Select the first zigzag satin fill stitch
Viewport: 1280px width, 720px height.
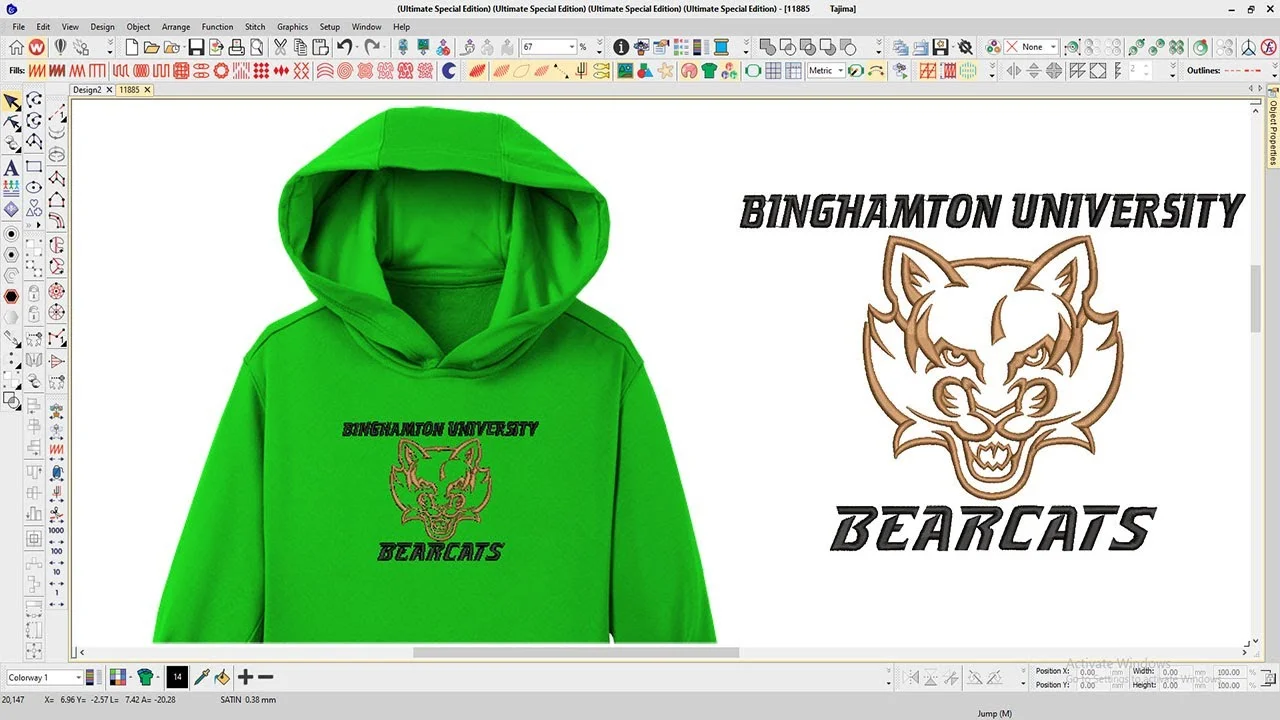(36, 71)
